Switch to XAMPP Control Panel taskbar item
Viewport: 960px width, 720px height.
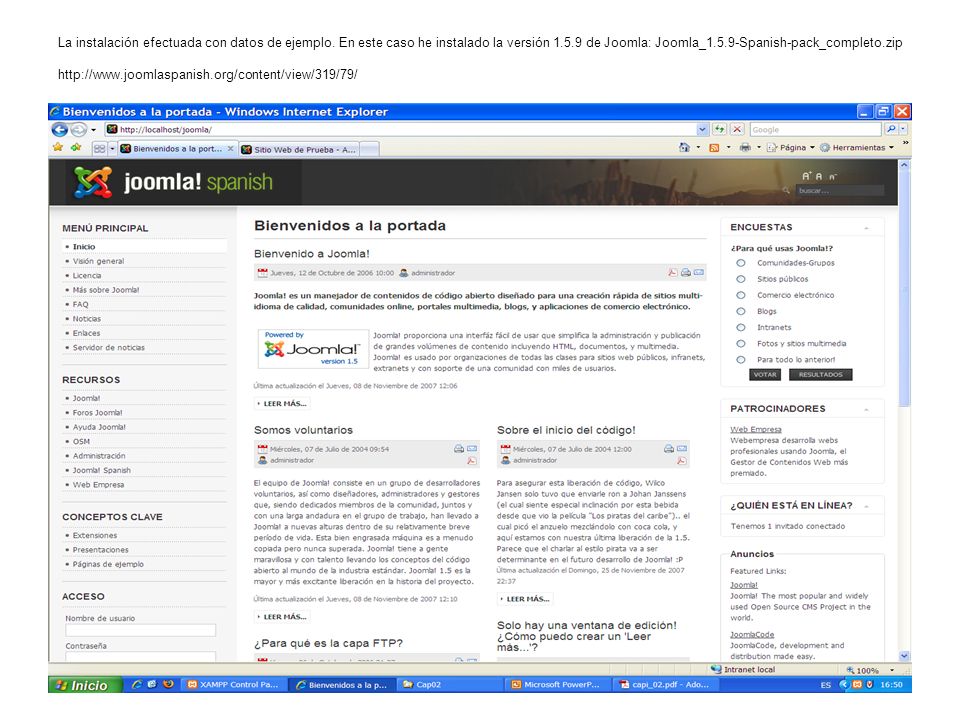(x=233, y=684)
